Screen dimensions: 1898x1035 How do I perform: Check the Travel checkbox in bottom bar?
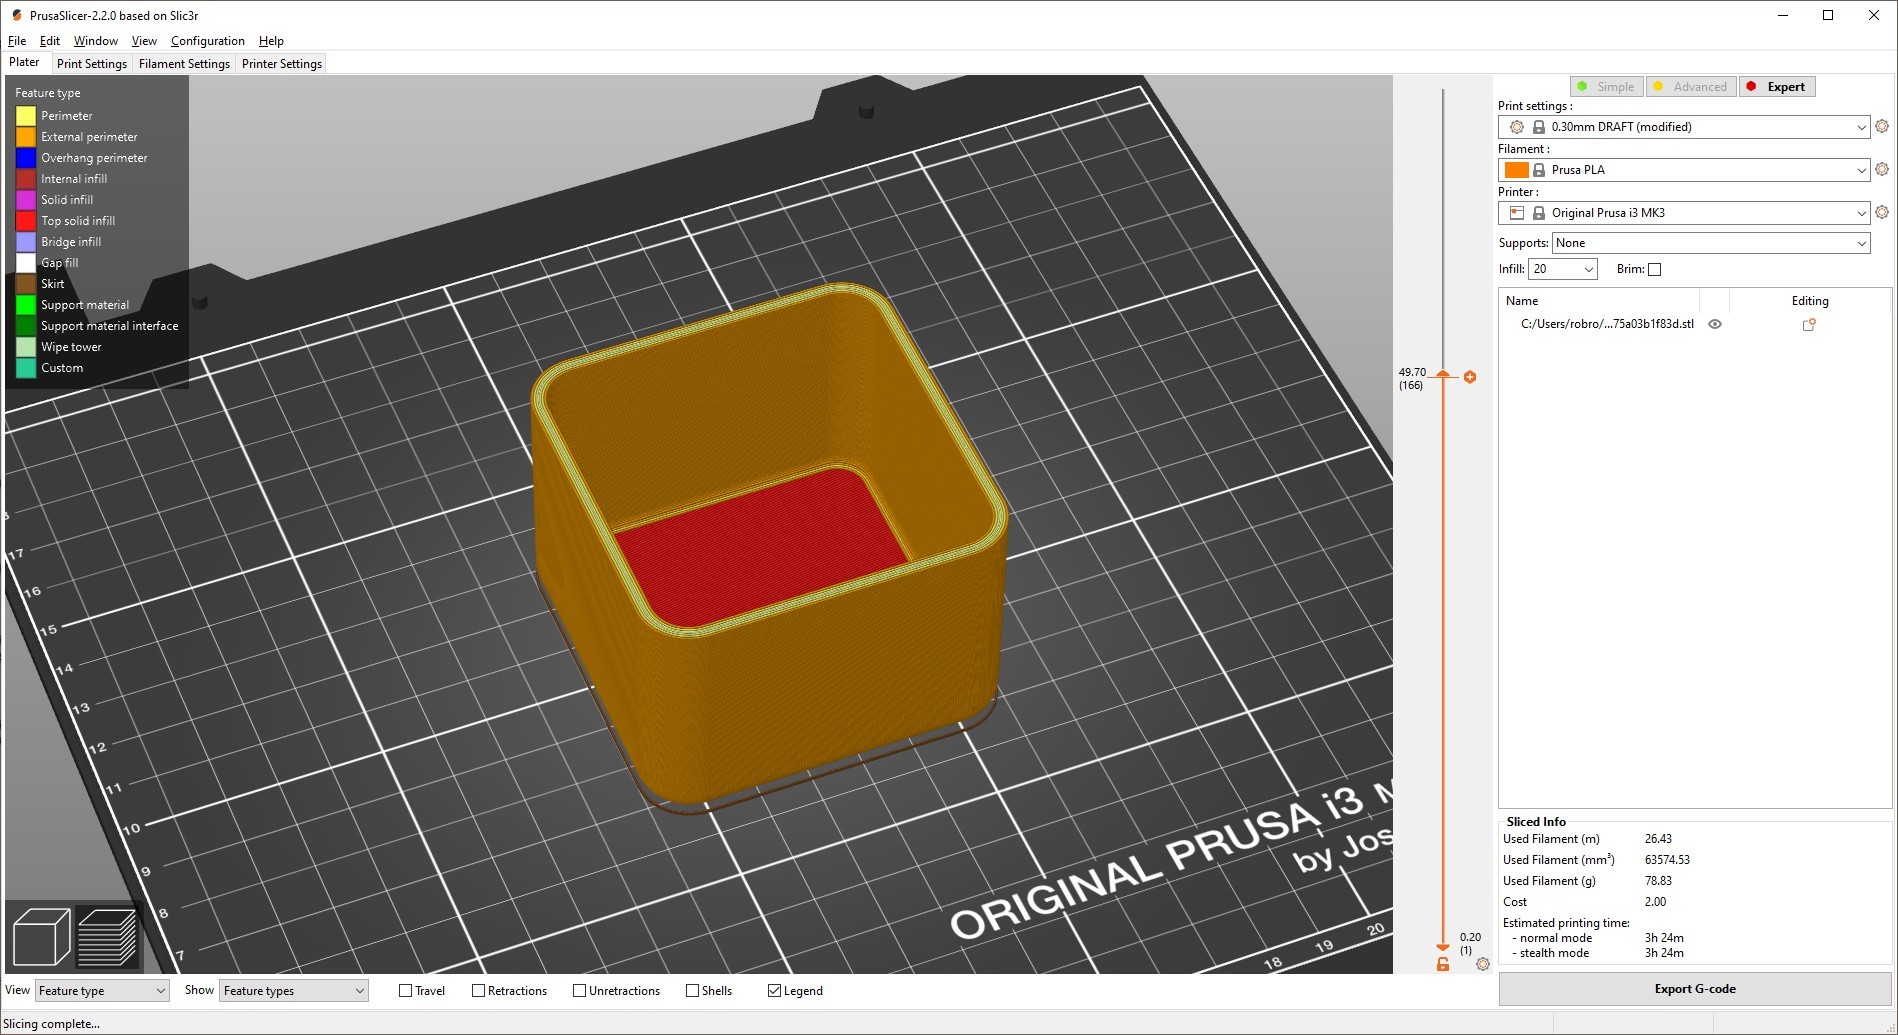coord(404,990)
